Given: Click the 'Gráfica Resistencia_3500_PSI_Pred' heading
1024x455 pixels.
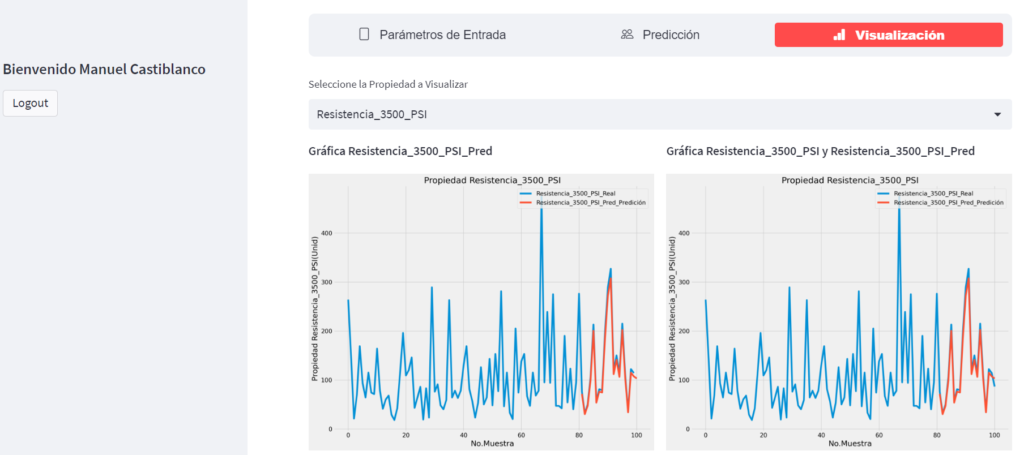Looking at the screenshot, I should [400, 151].
